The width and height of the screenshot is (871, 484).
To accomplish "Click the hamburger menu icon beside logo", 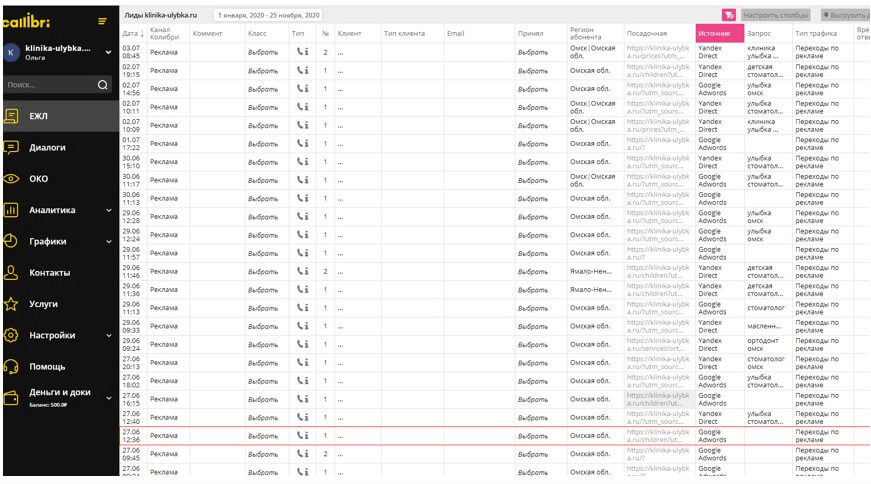I will pos(102,21).
